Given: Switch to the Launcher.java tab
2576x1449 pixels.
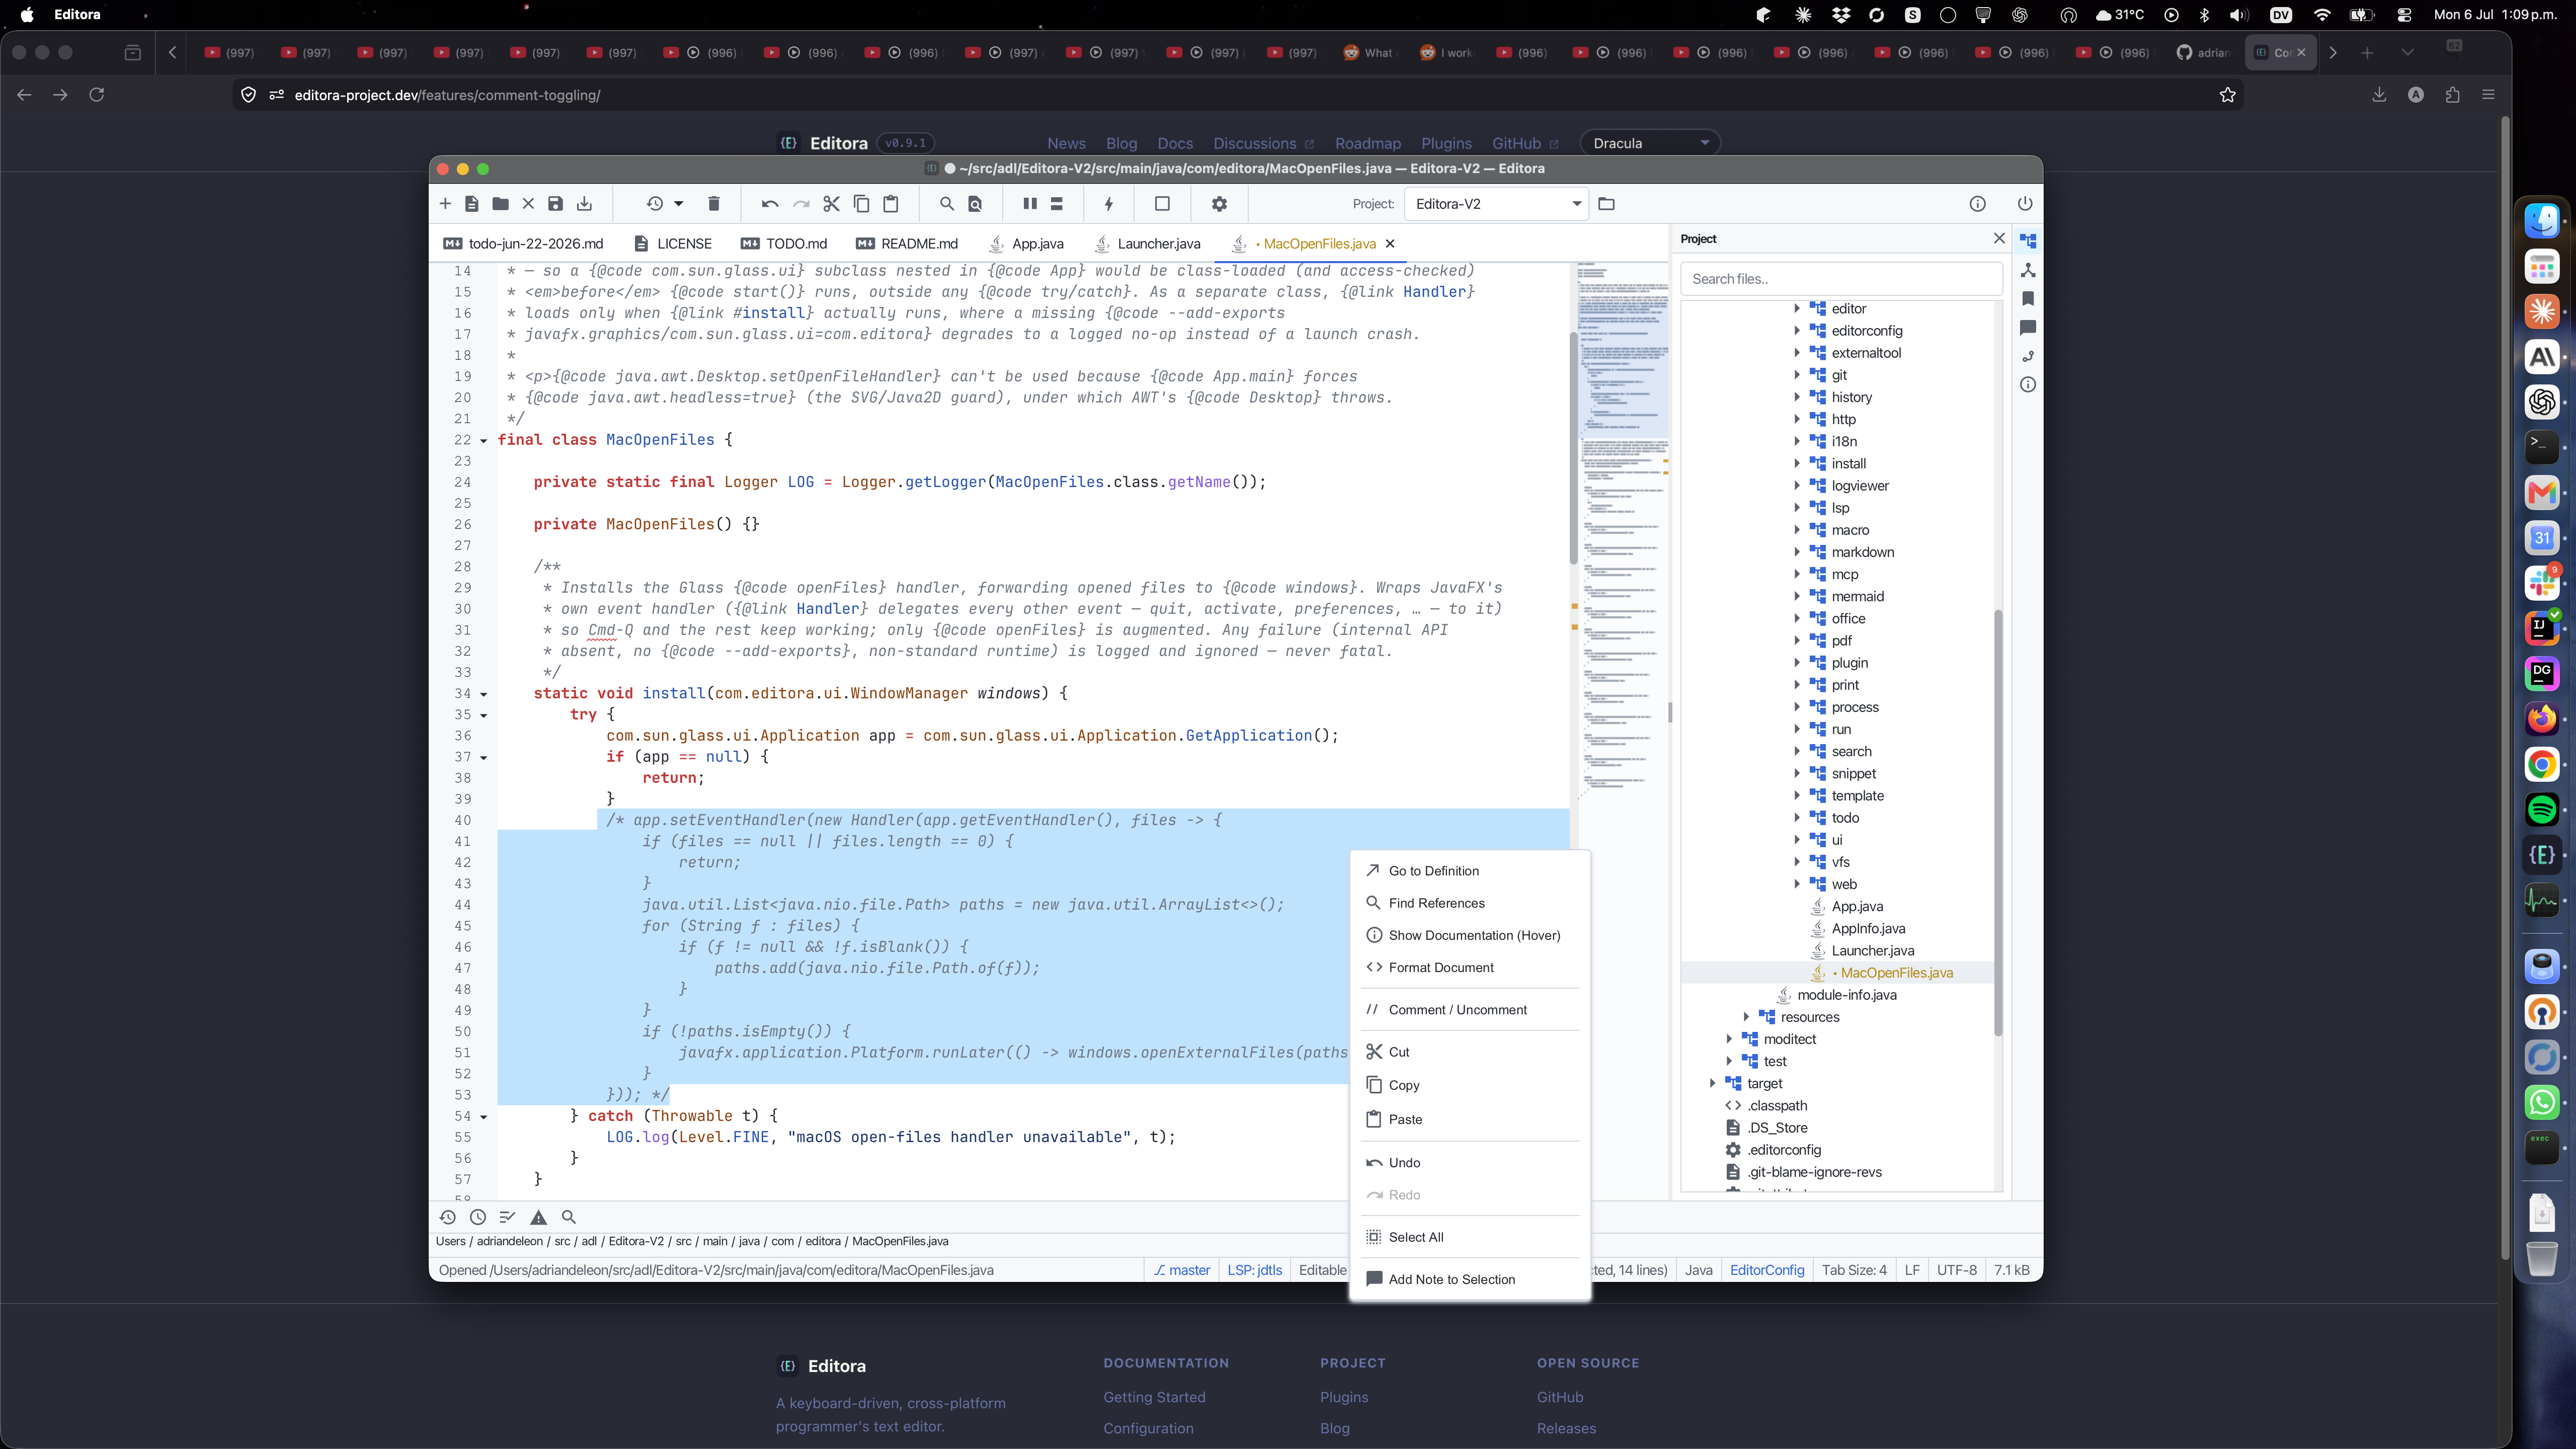Looking at the screenshot, I should coord(1148,244).
